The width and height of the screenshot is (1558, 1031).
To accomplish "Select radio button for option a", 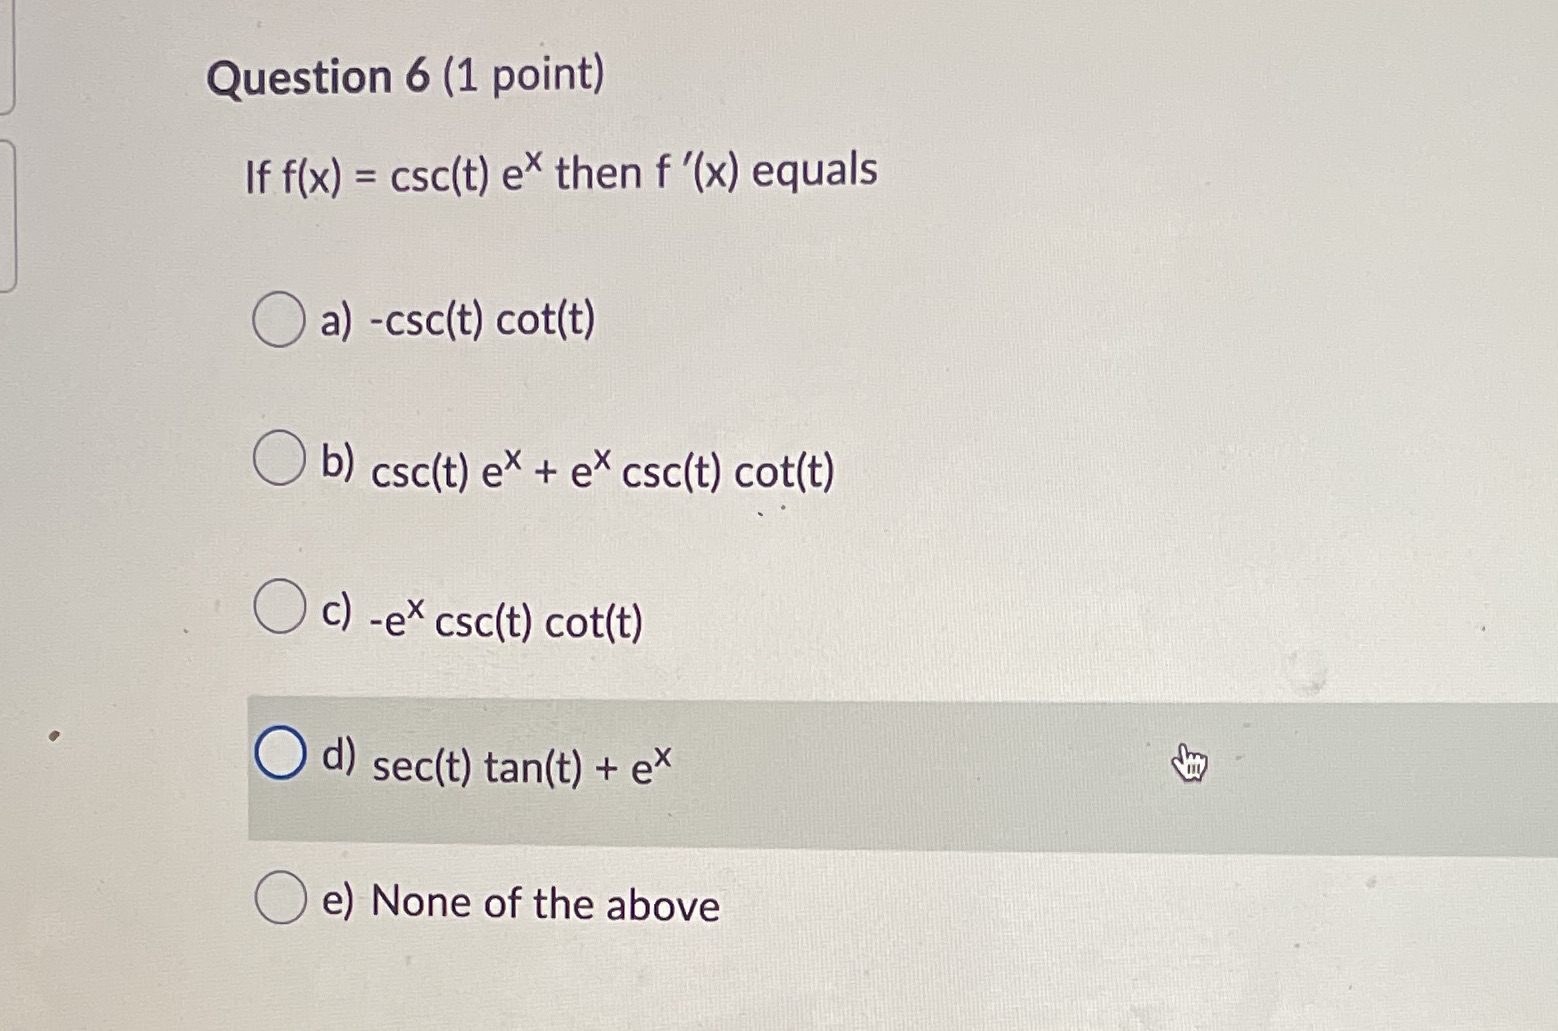I will (x=277, y=320).
